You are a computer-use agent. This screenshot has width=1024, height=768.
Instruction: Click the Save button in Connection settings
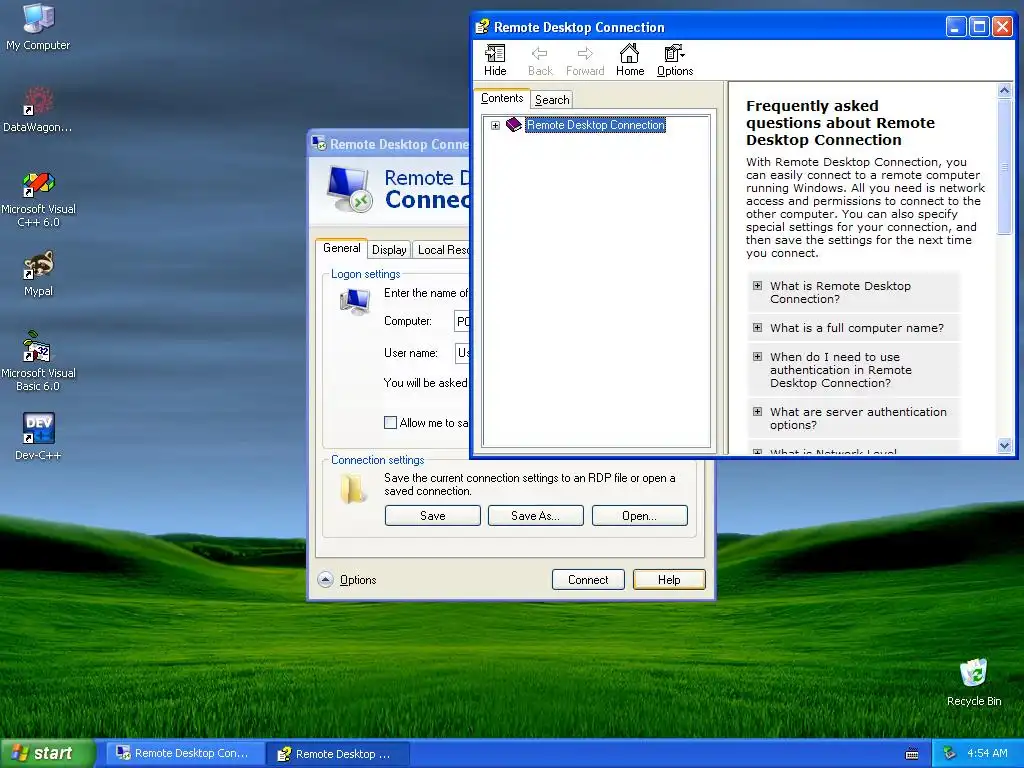pos(432,515)
